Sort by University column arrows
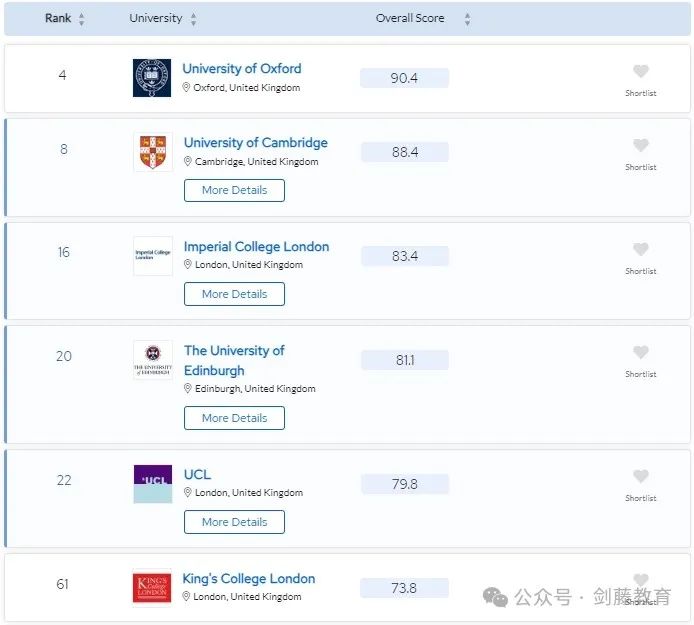The image size is (694, 625). [x=193, y=19]
